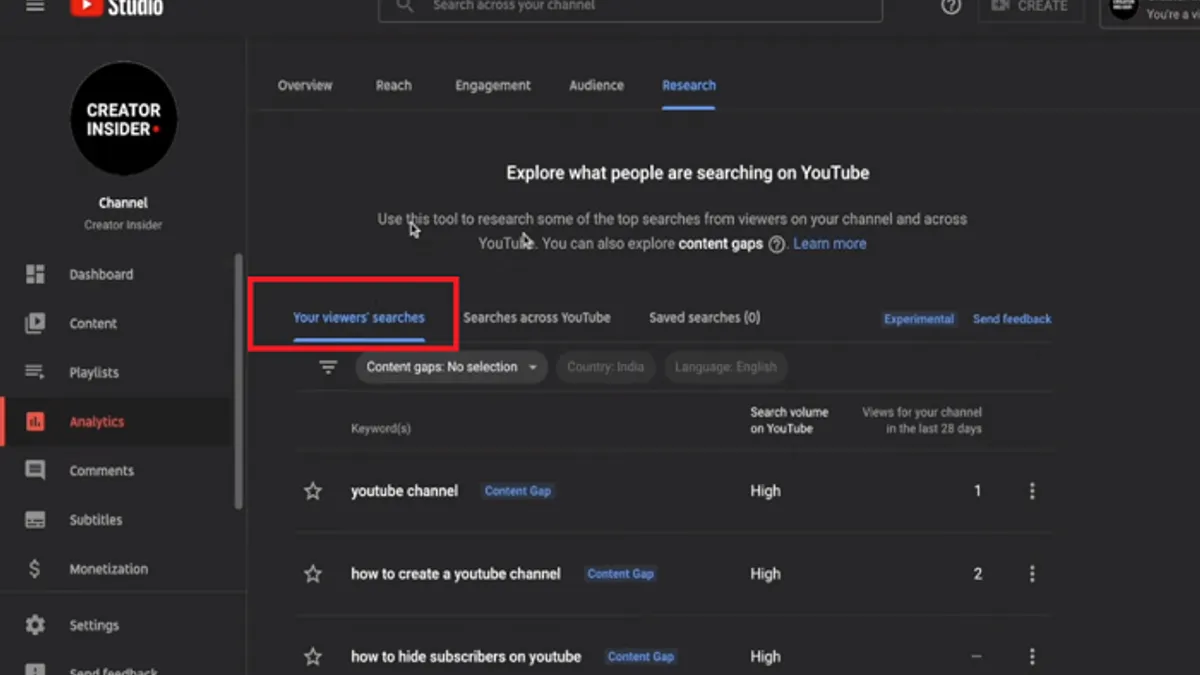Open Saved searches (0) tab
This screenshot has width=1200, height=675.
[705, 318]
